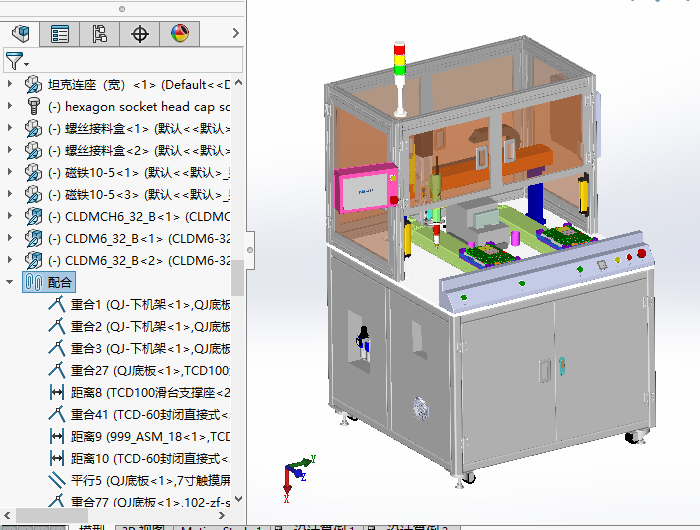Click the coincident mate icon of 重合1

click(x=57, y=304)
